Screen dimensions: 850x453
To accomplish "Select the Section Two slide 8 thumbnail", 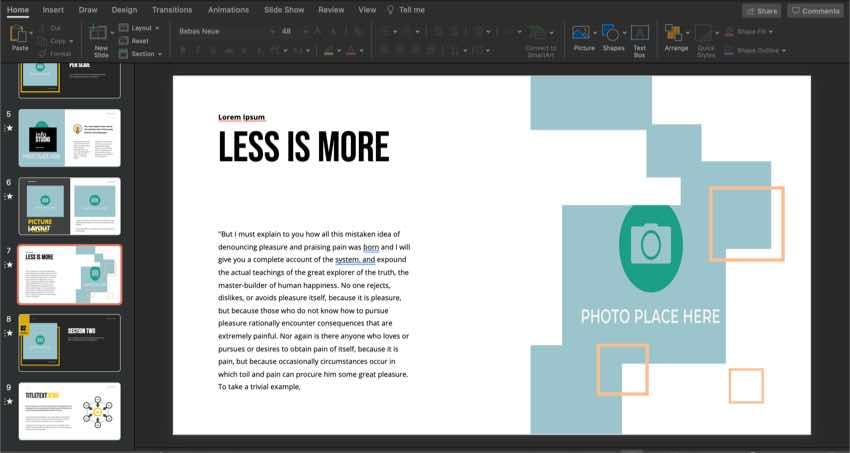I will click(x=70, y=342).
